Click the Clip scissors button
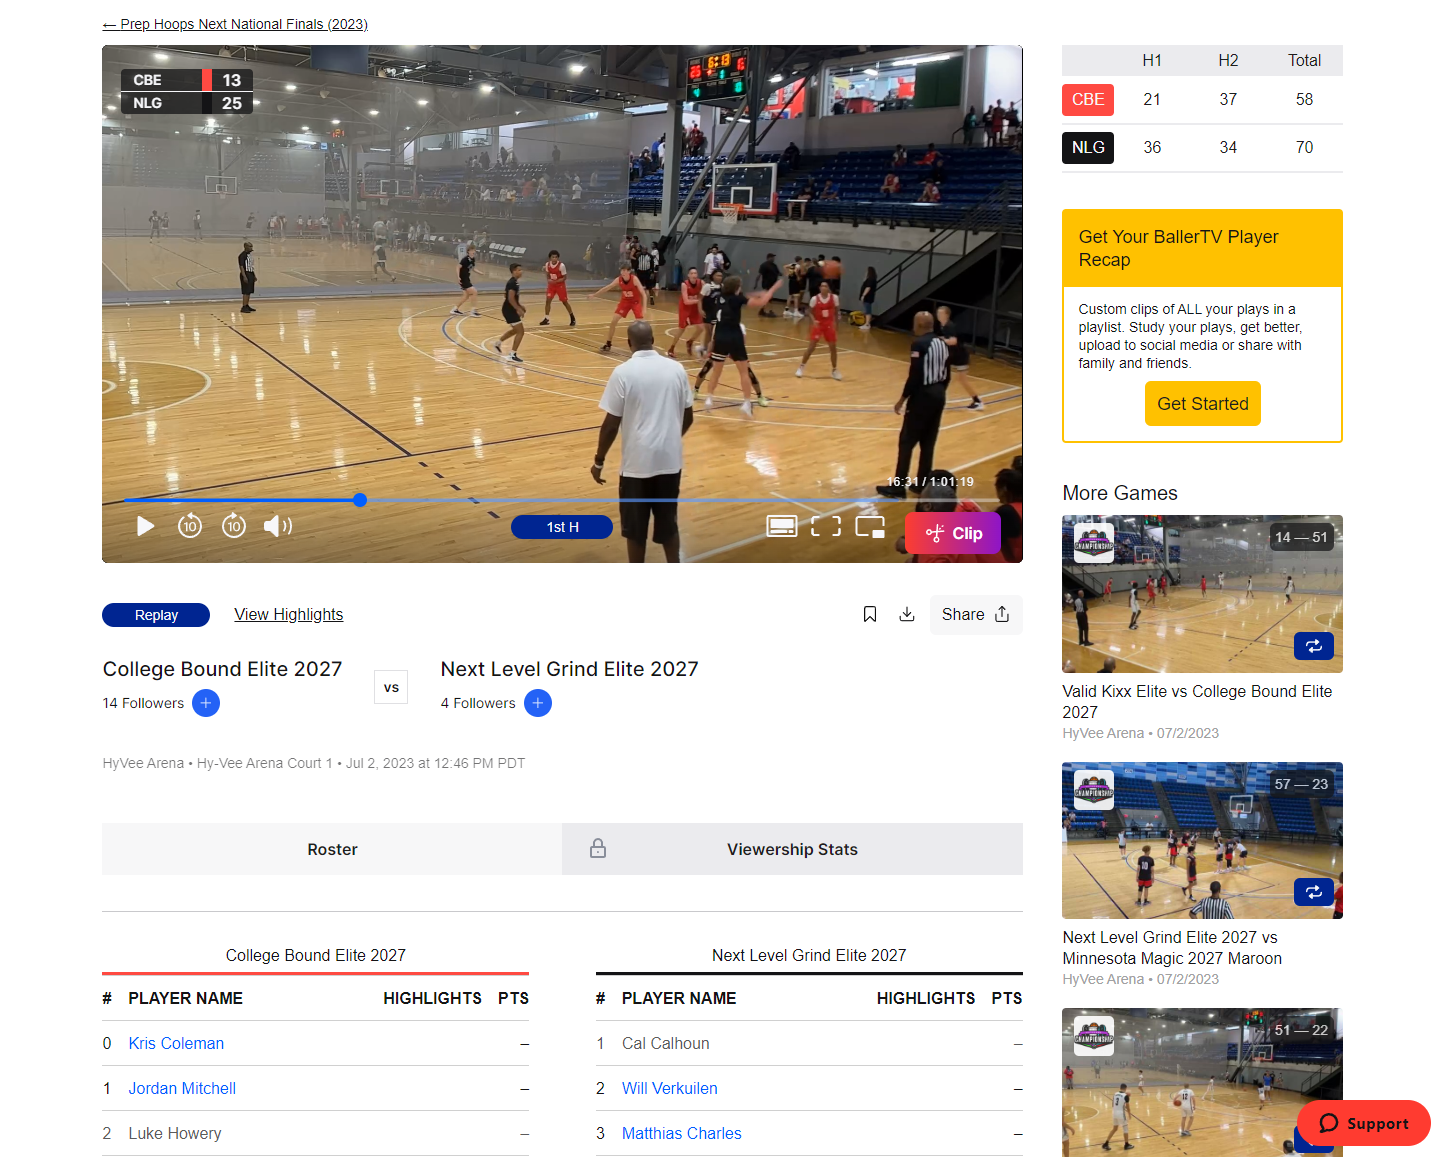The height and width of the screenshot is (1157, 1447). [x=954, y=534]
